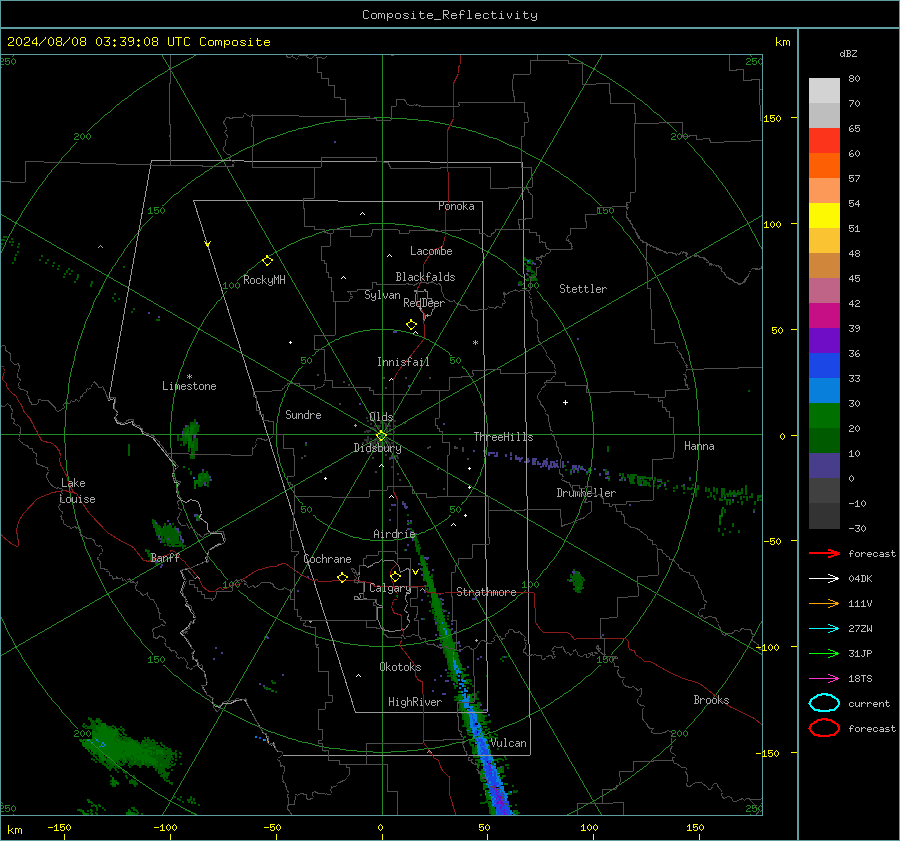Click the Limestone label
The image size is (900, 841).
pyautogui.click(x=189, y=386)
